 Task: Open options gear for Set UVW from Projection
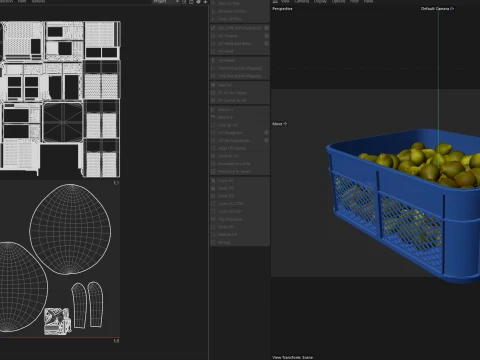(x=267, y=28)
